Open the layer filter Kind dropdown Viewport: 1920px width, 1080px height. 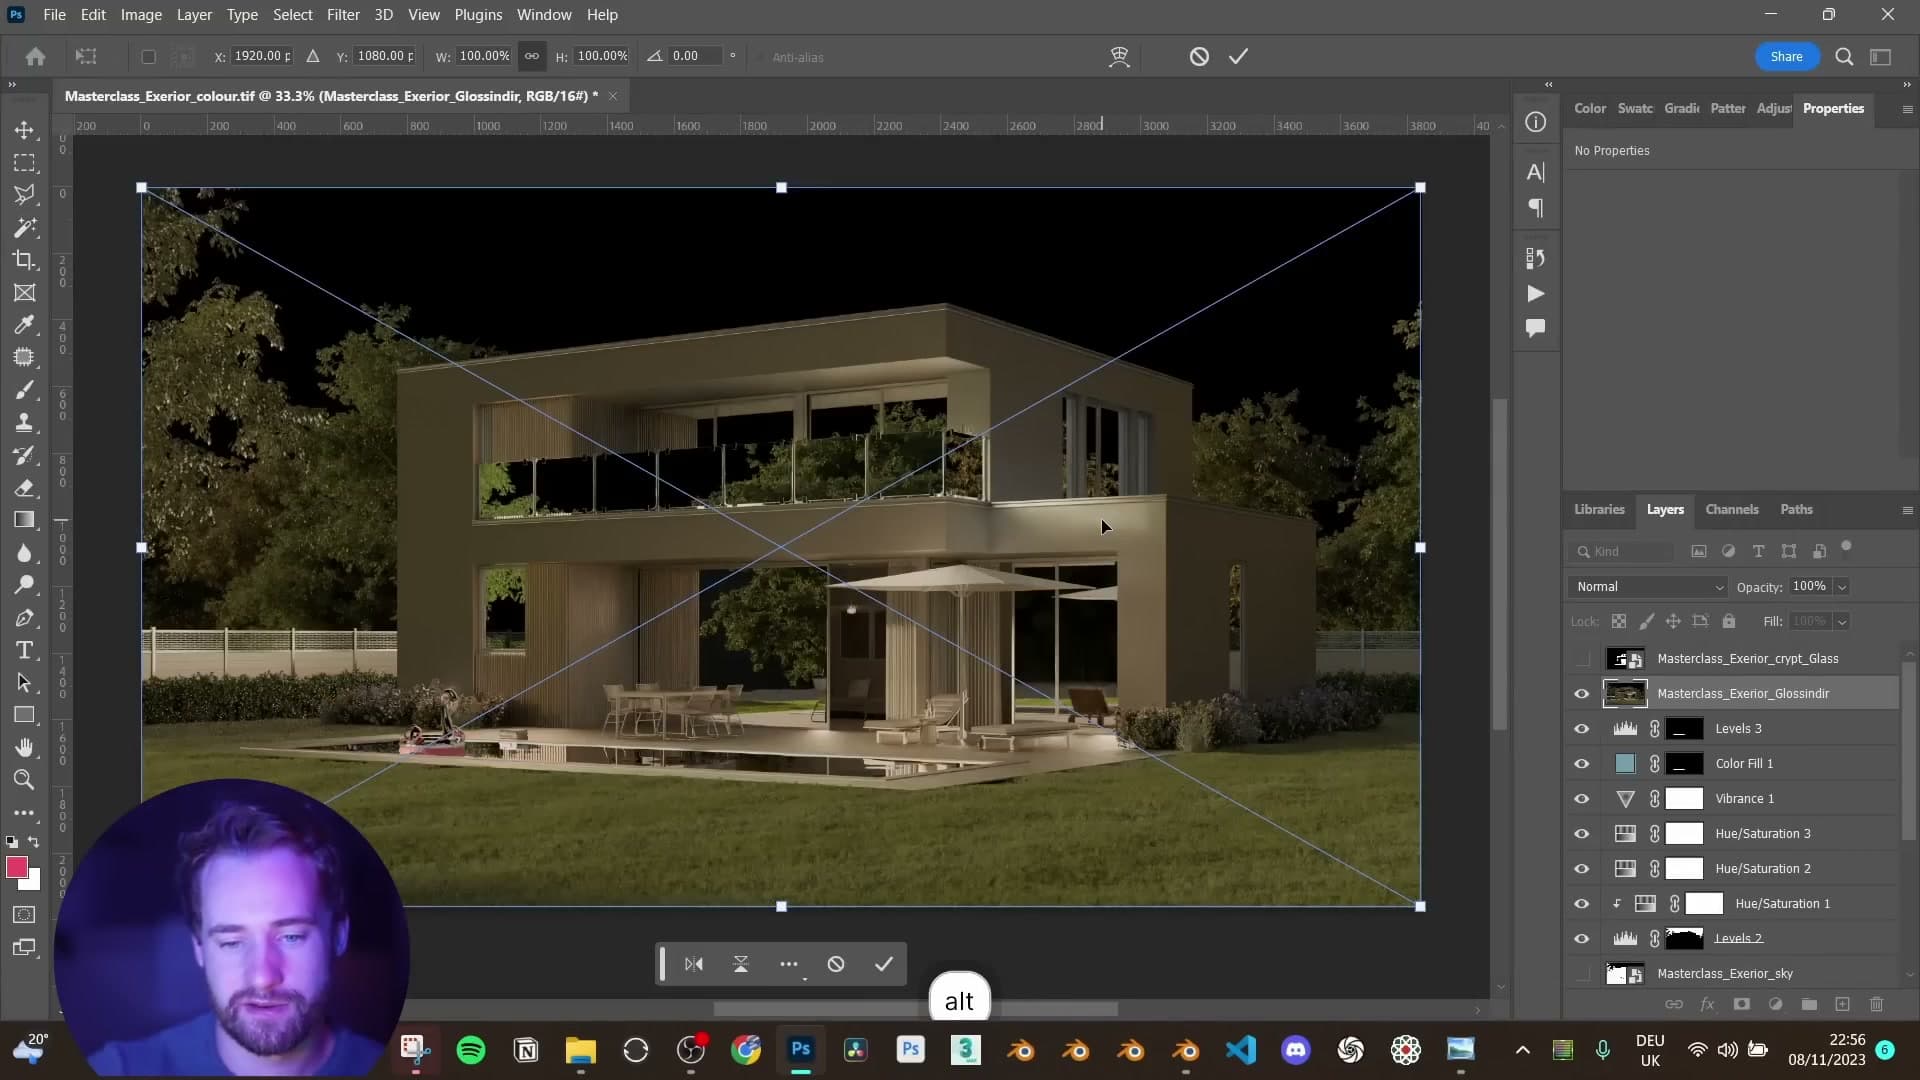click(x=1623, y=552)
